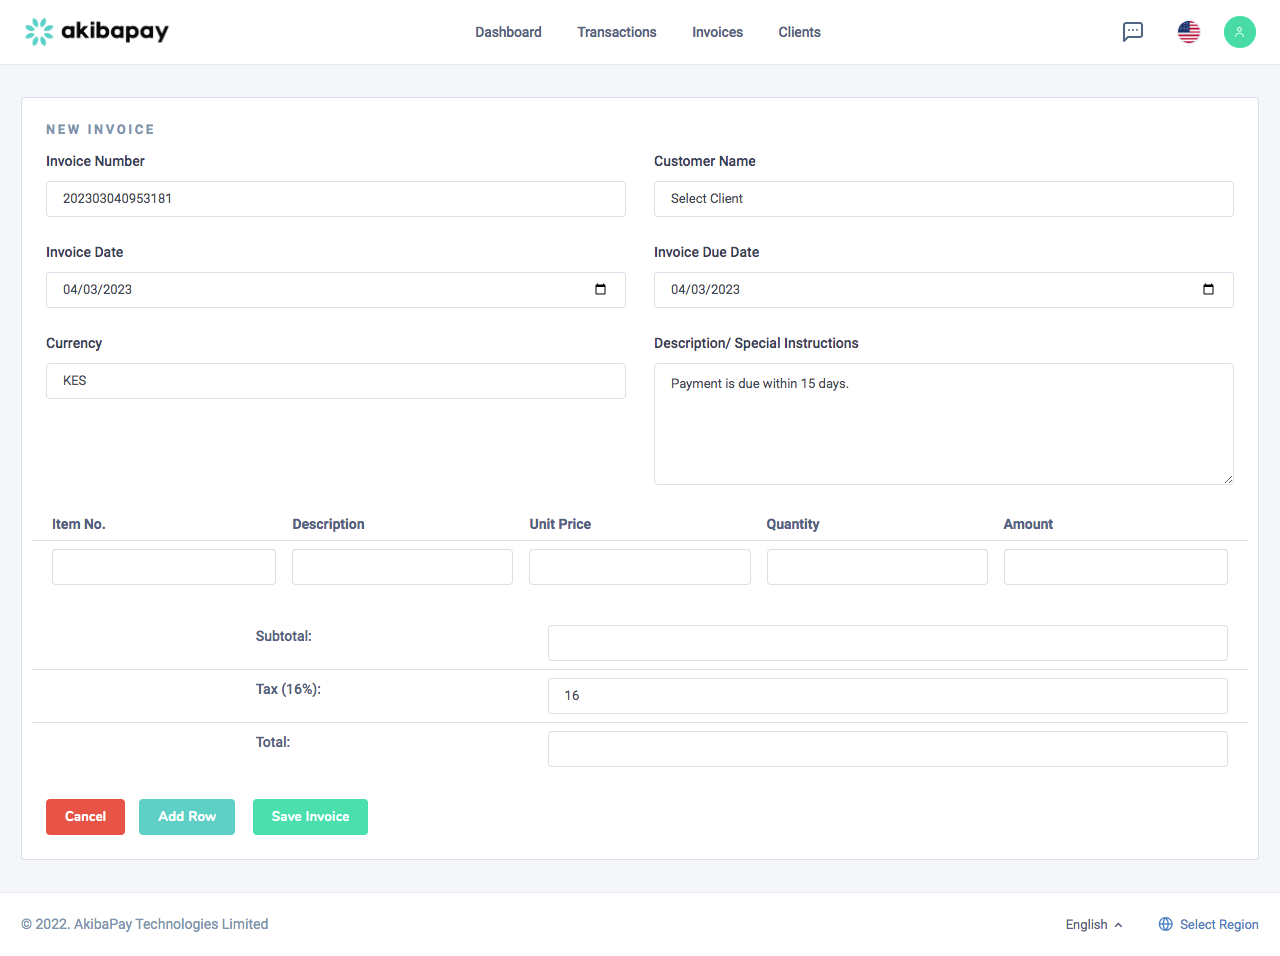Click the NEW INVOICE heading
The height and width of the screenshot is (956, 1280).
click(x=100, y=129)
